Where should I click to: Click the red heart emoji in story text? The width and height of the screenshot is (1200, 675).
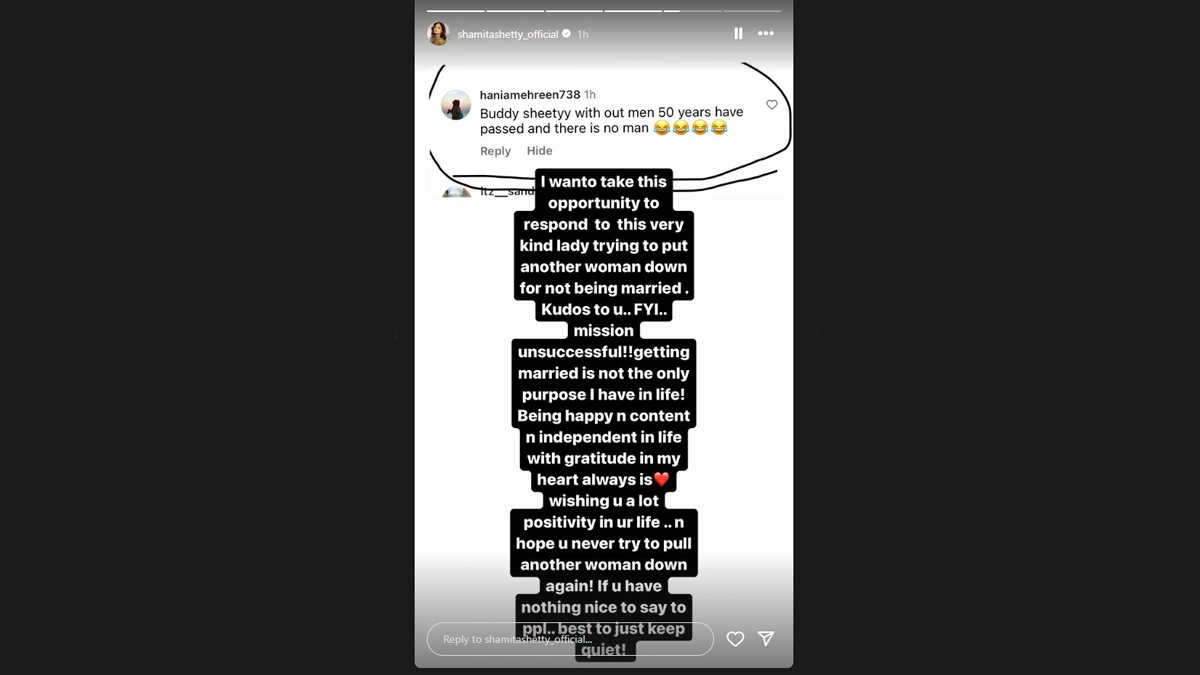pyautogui.click(x=661, y=480)
